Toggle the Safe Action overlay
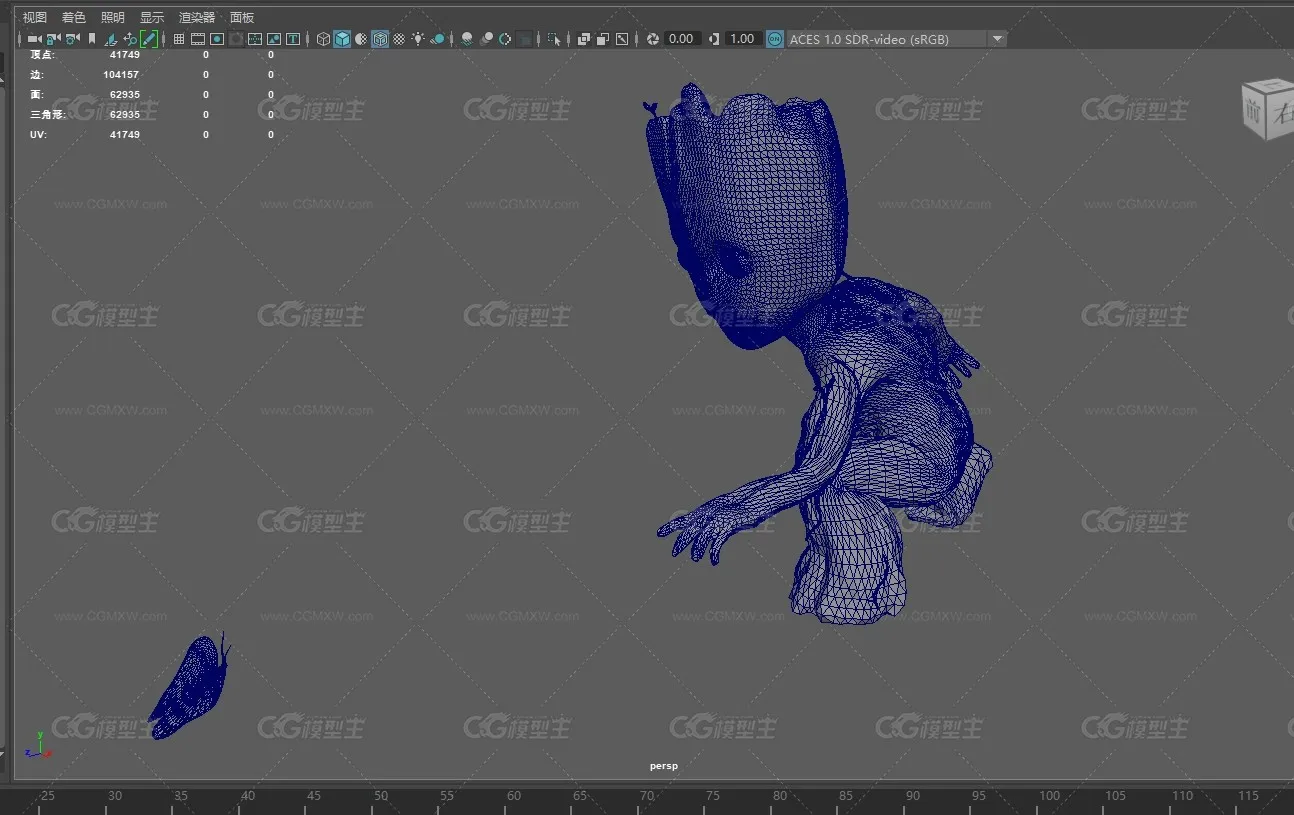The width and height of the screenshot is (1294, 815). pos(274,39)
